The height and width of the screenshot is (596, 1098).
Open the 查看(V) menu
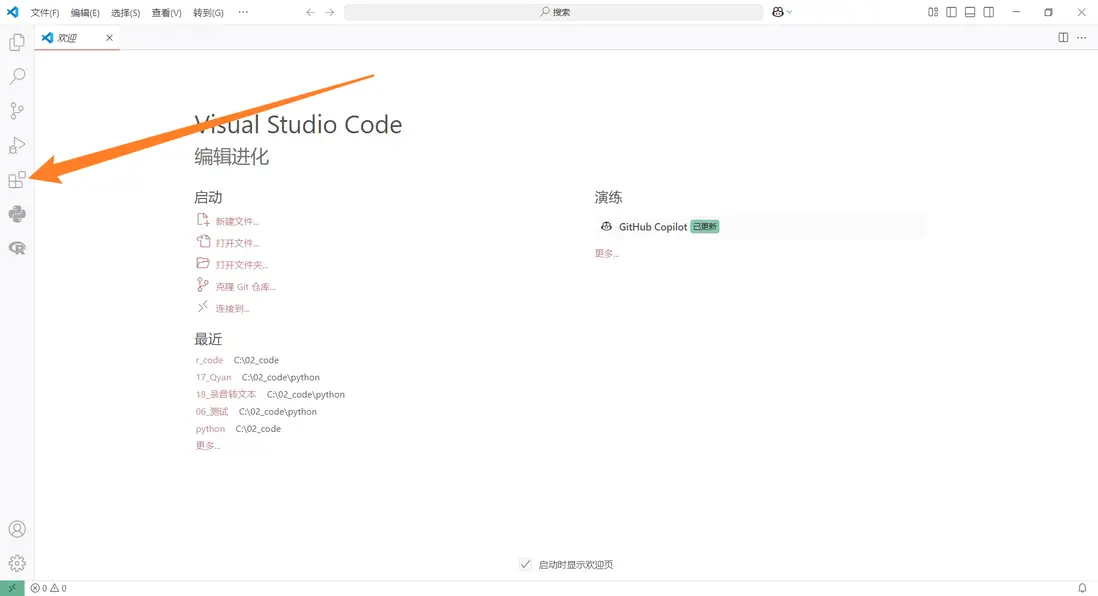point(167,13)
